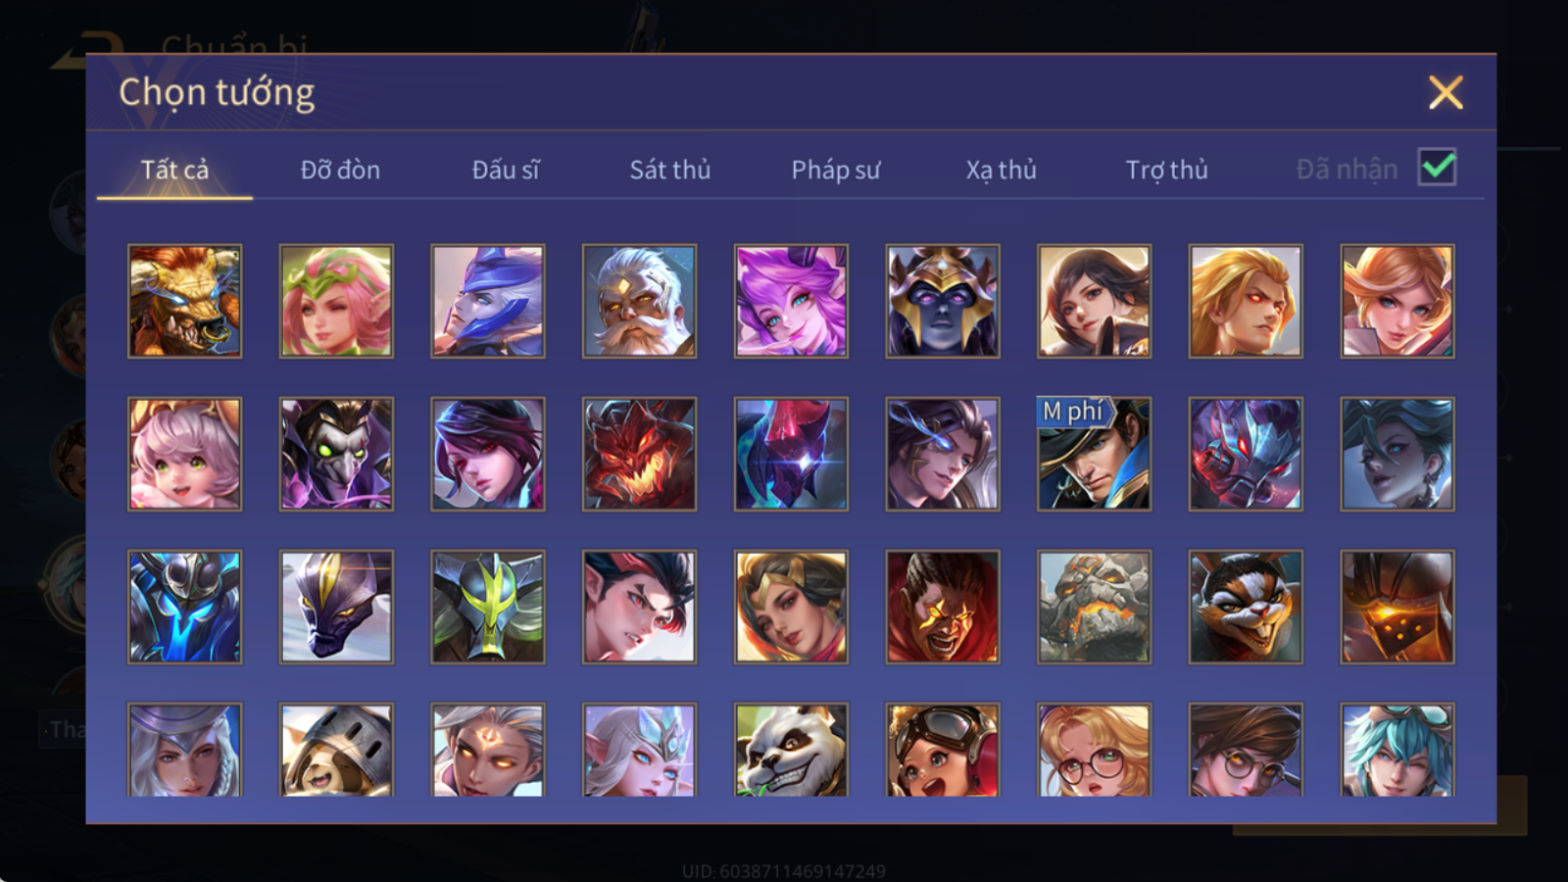Pick the hero portrait labeled M phí
Viewport: 1568px width, 882px height.
pyautogui.click(x=1094, y=454)
